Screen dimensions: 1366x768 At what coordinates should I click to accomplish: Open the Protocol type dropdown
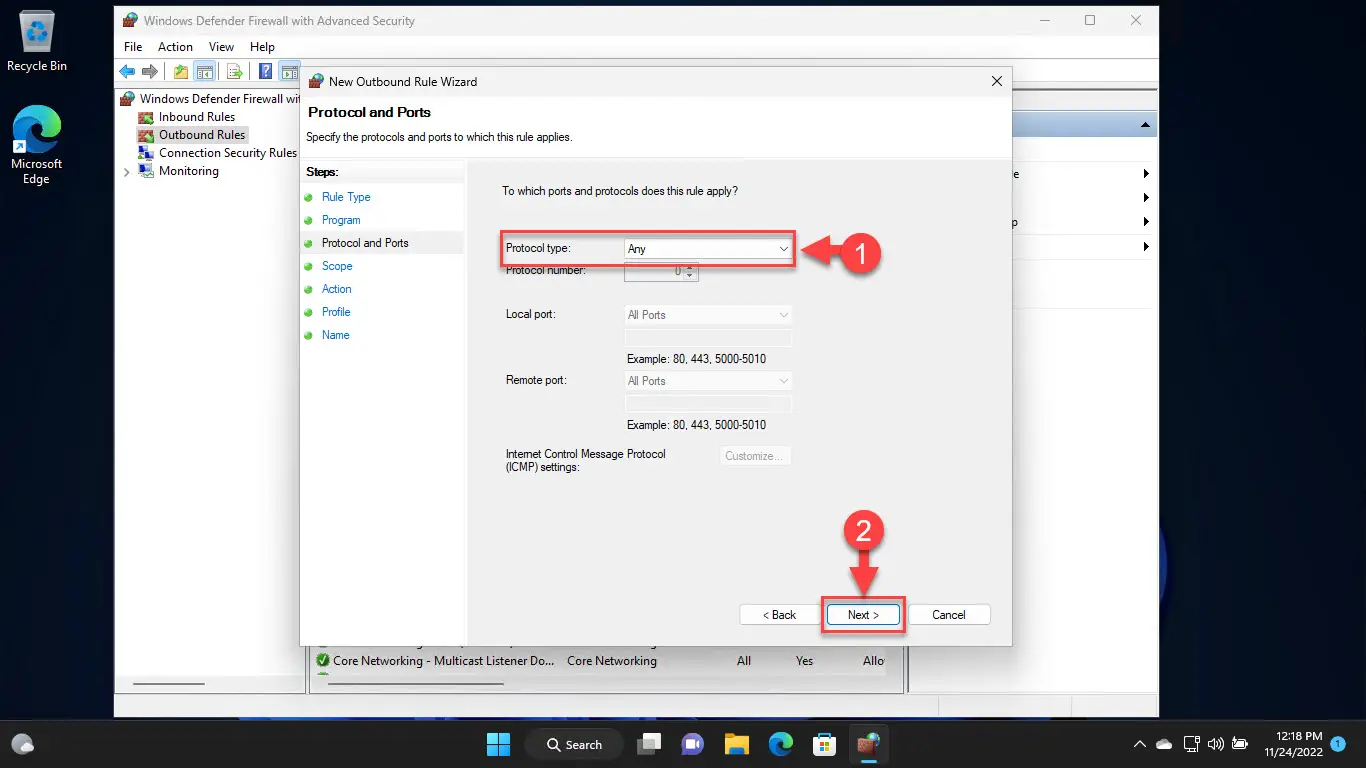coord(708,249)
